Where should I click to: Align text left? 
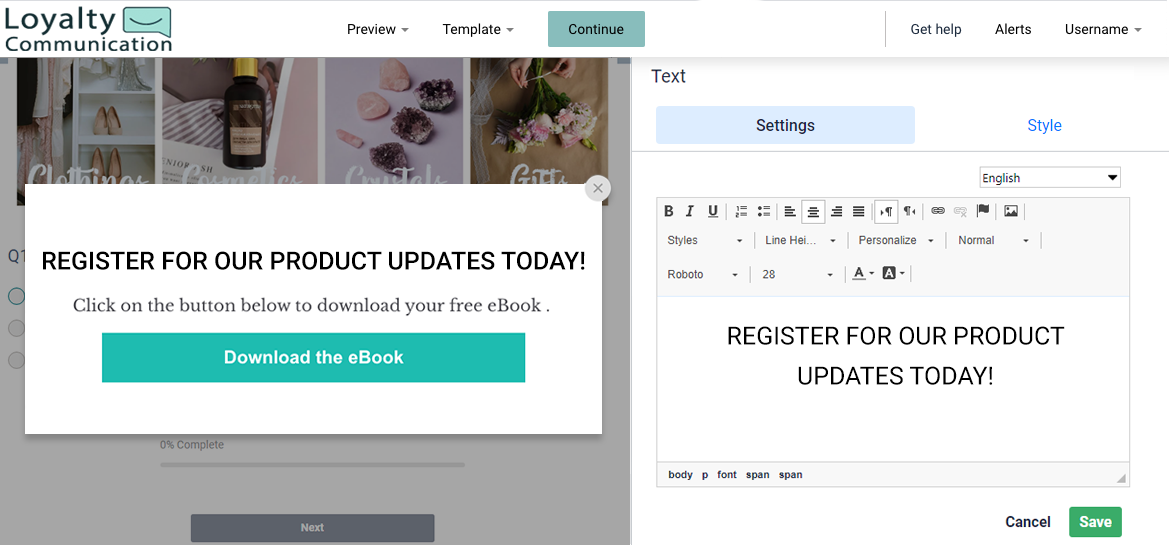(x=791, y=211)
